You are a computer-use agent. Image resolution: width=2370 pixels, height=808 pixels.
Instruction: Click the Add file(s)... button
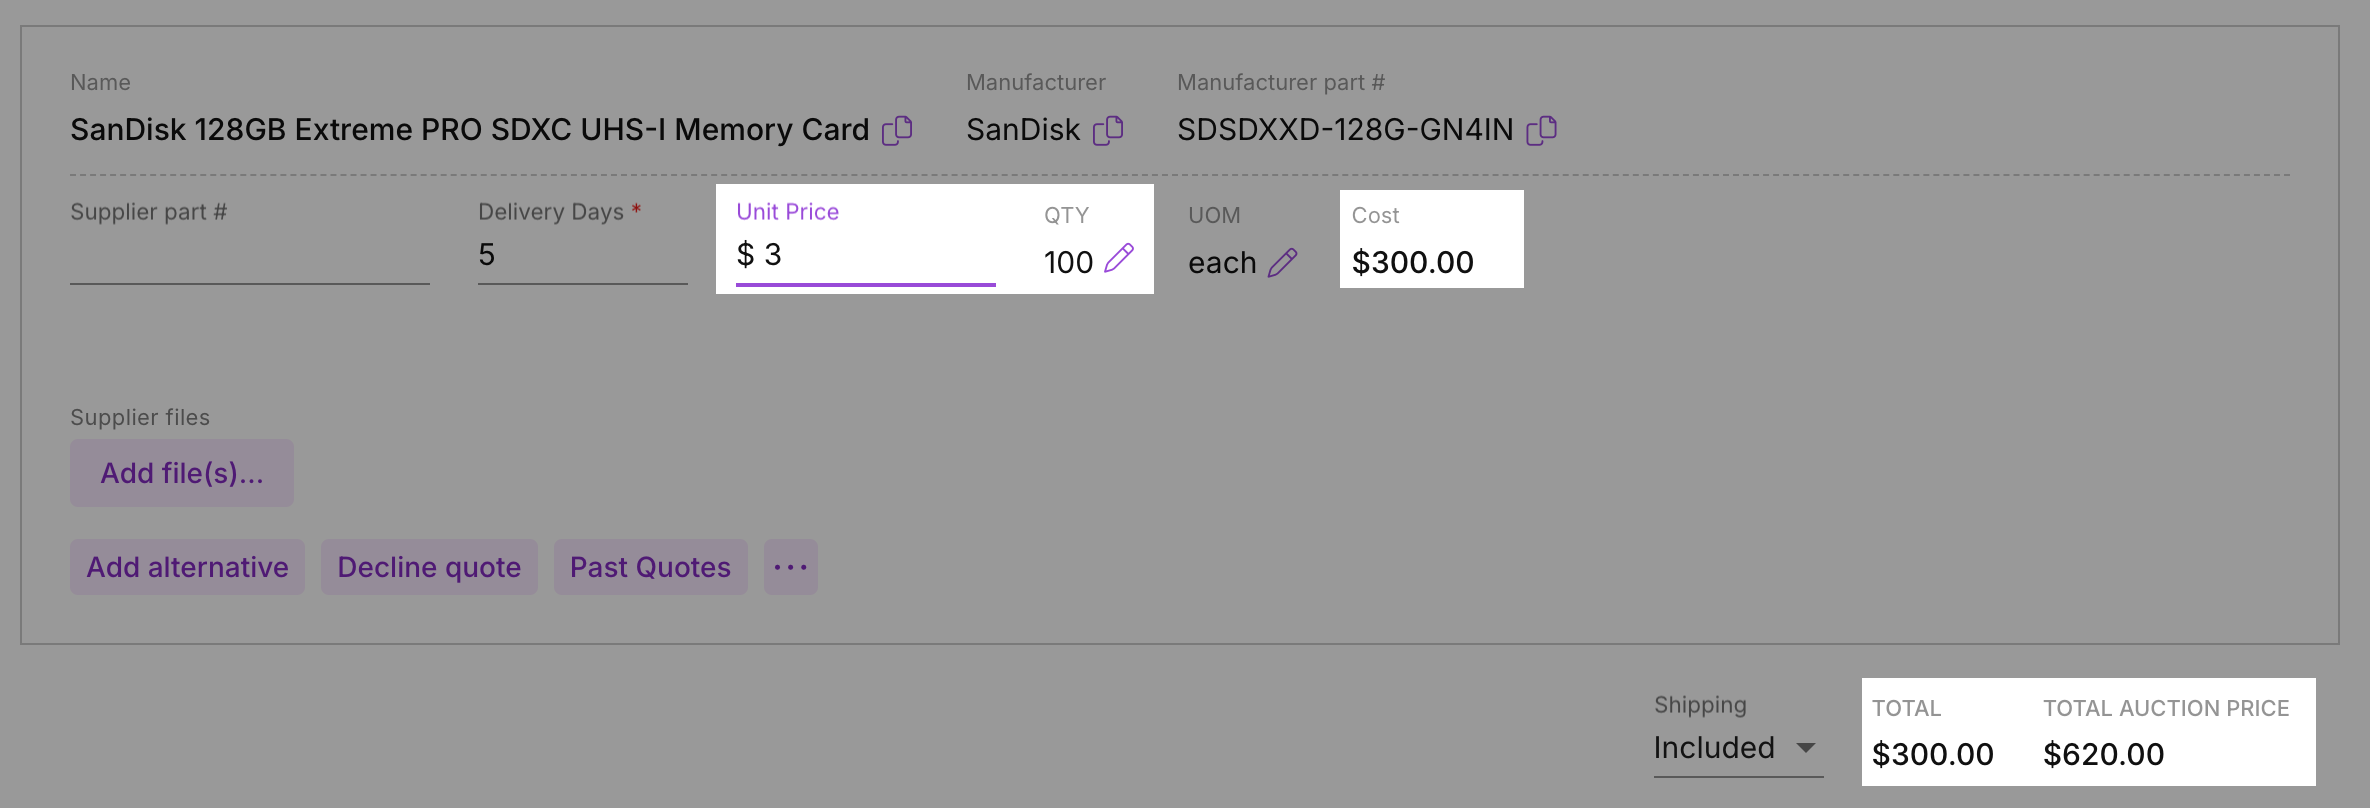coord(182,473)
